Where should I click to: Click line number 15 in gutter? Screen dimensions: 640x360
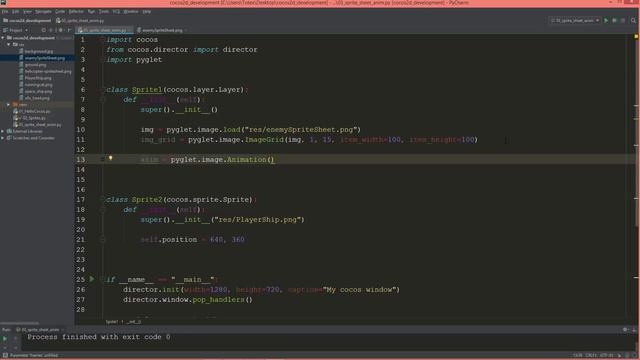point(81,180)
